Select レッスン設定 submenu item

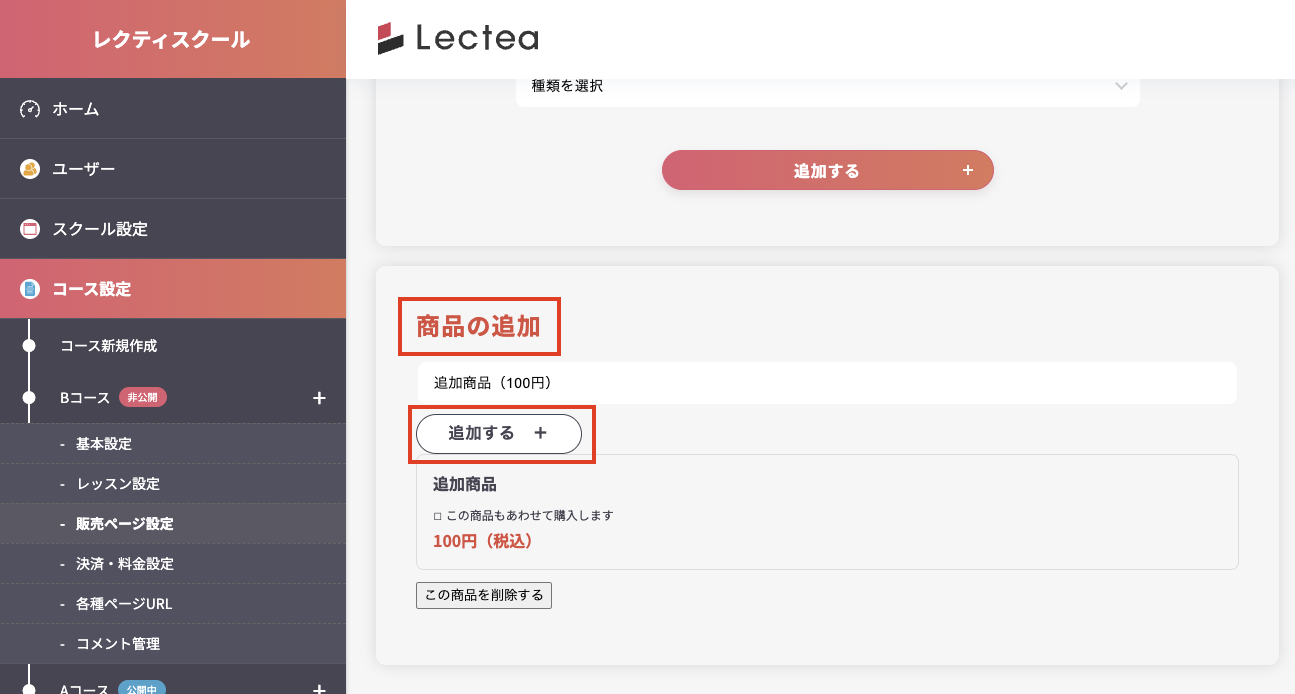click(x=117, y=484)
